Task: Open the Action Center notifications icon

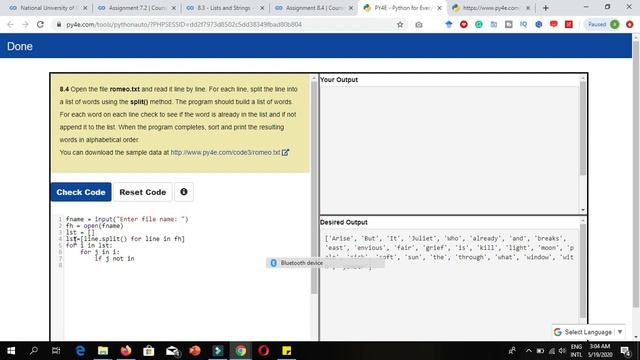Action: [x=625, y=351]
